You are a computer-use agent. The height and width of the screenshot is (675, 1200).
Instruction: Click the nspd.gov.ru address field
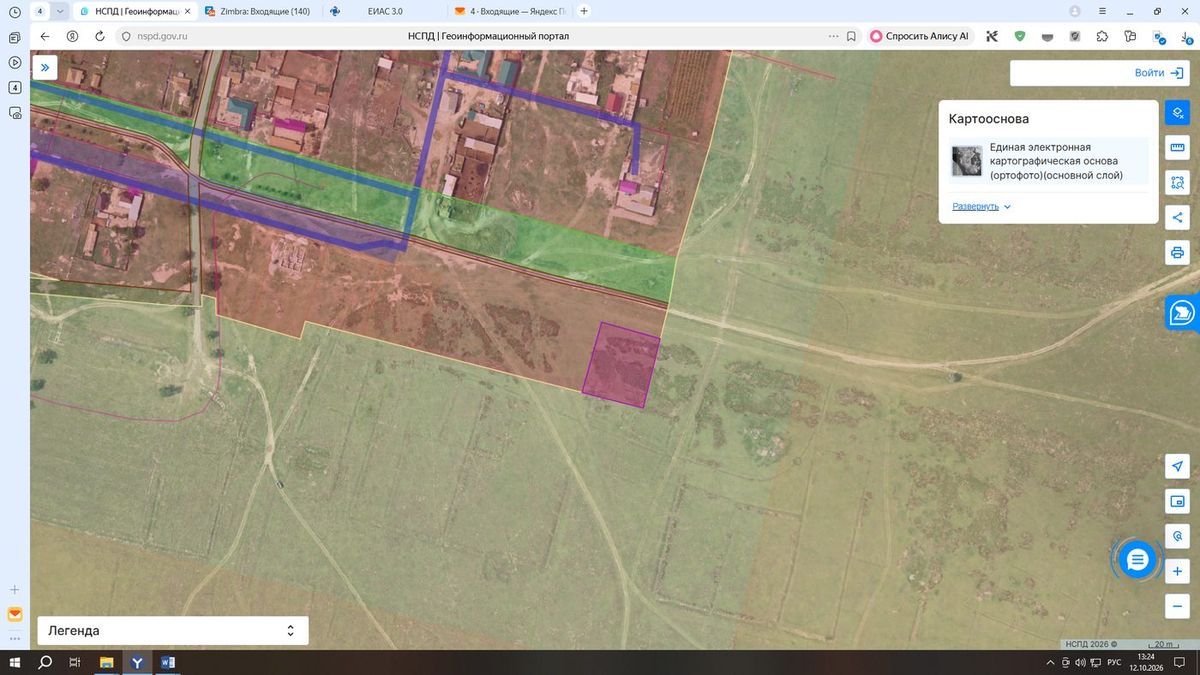click(x=162, y=36)
